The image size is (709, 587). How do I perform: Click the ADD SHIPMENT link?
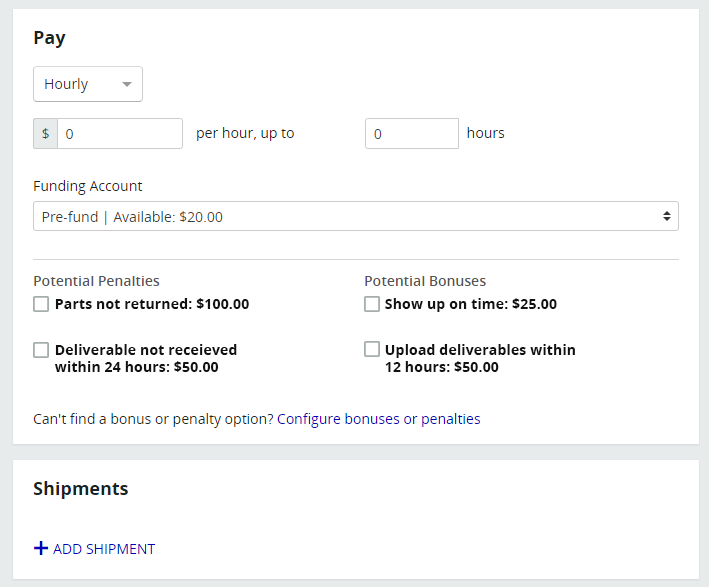pyautogui.click(x=104, y=549)
